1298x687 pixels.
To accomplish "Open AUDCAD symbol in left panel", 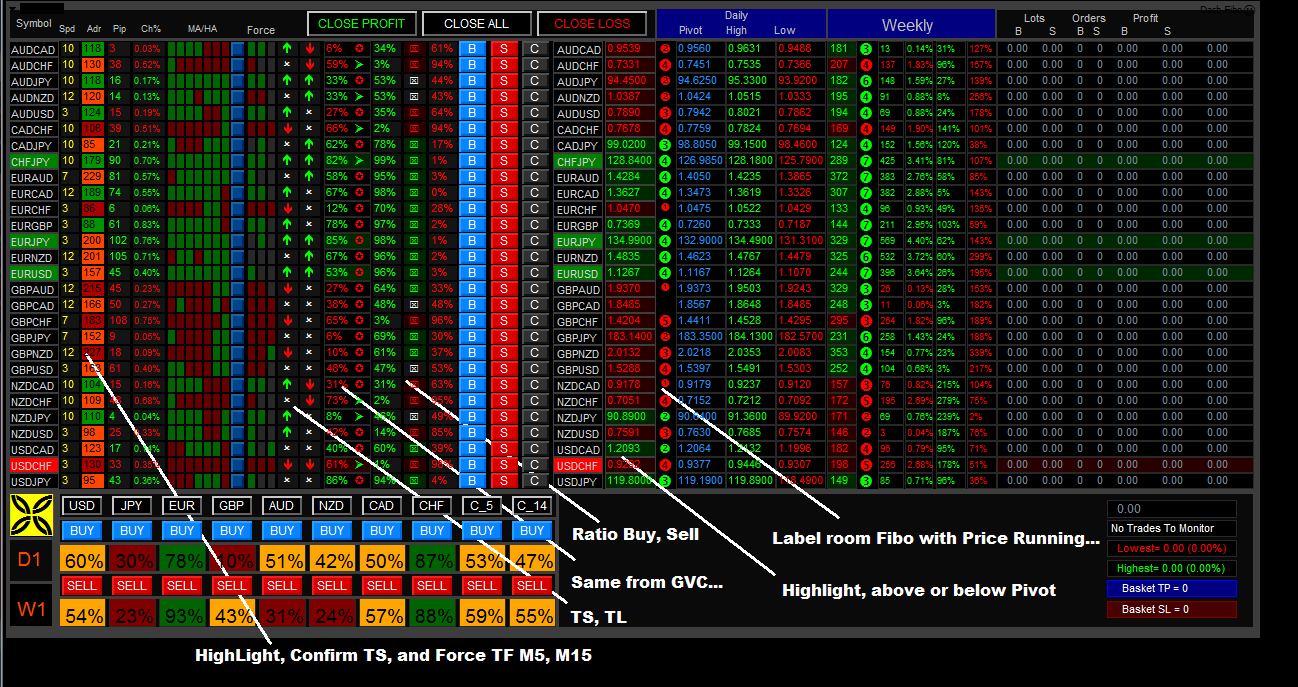I will 33,49.
